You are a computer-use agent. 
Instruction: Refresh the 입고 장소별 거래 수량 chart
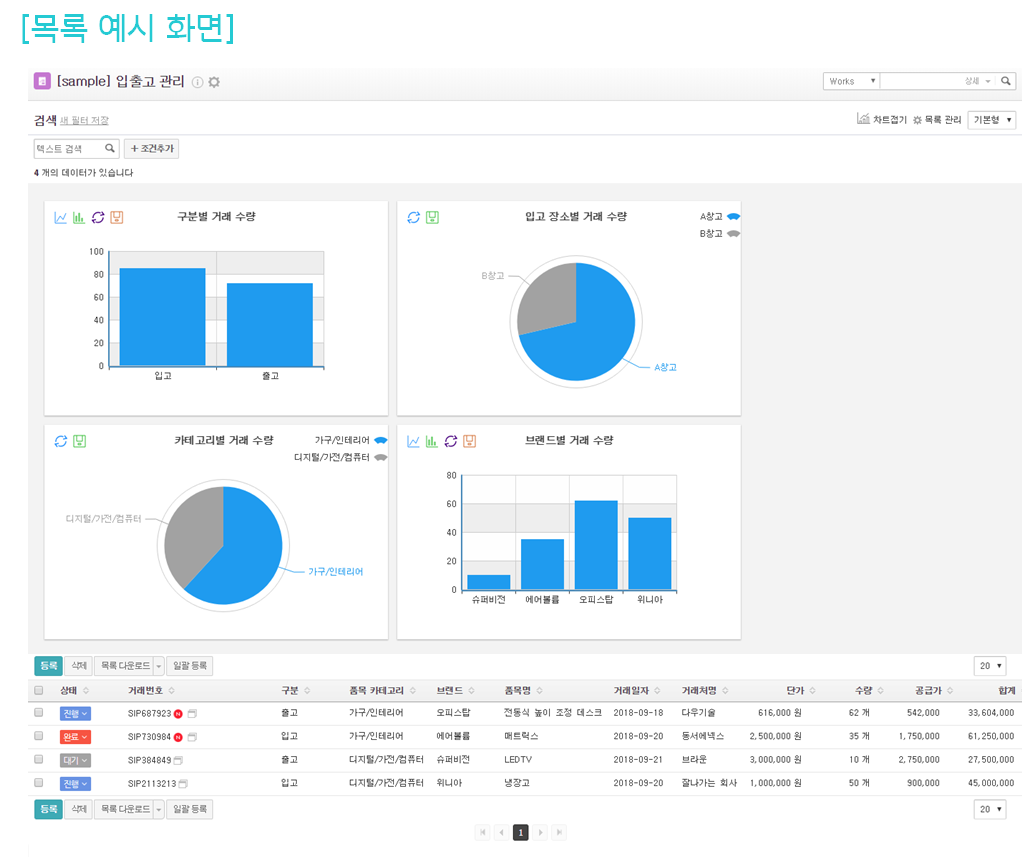click(x=414, y=217)
